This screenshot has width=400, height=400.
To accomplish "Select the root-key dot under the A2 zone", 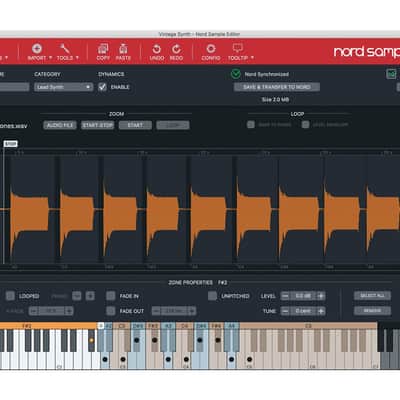I will click(105, 359).
